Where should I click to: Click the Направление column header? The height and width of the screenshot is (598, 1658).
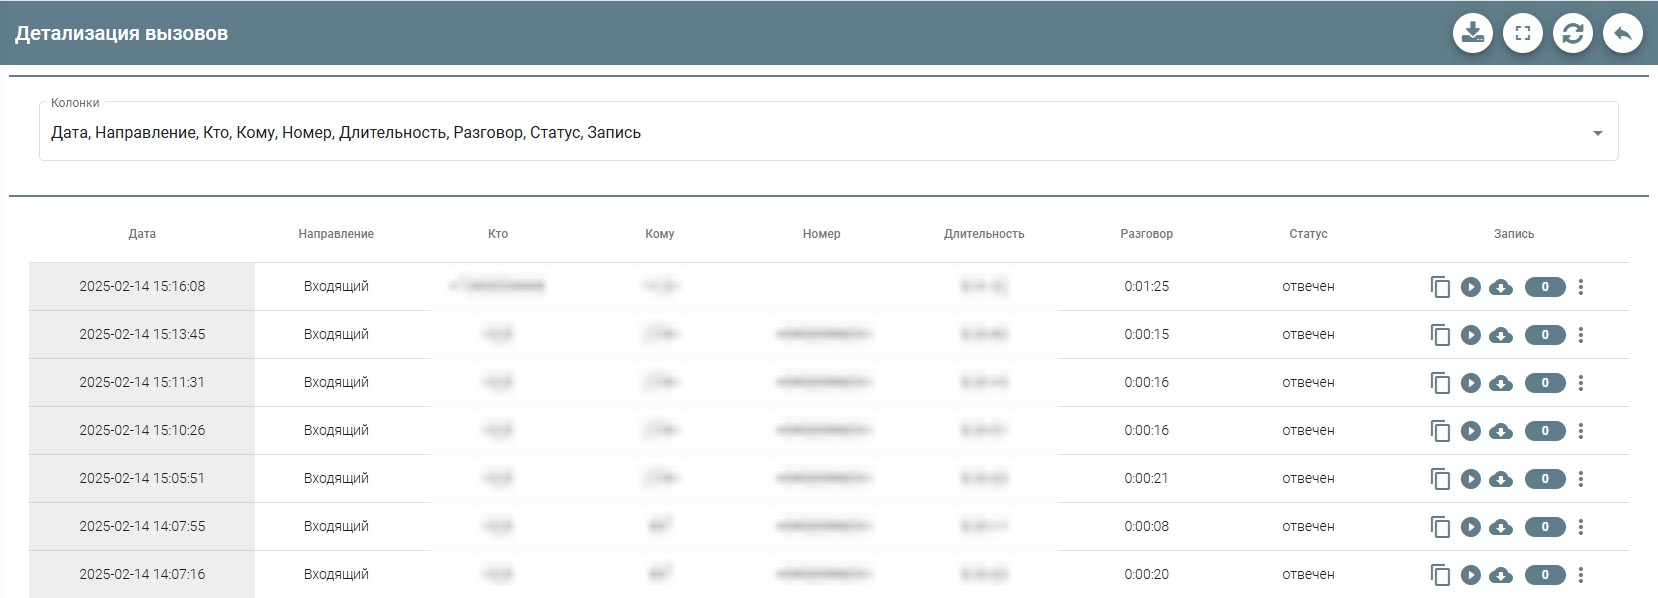336,234
